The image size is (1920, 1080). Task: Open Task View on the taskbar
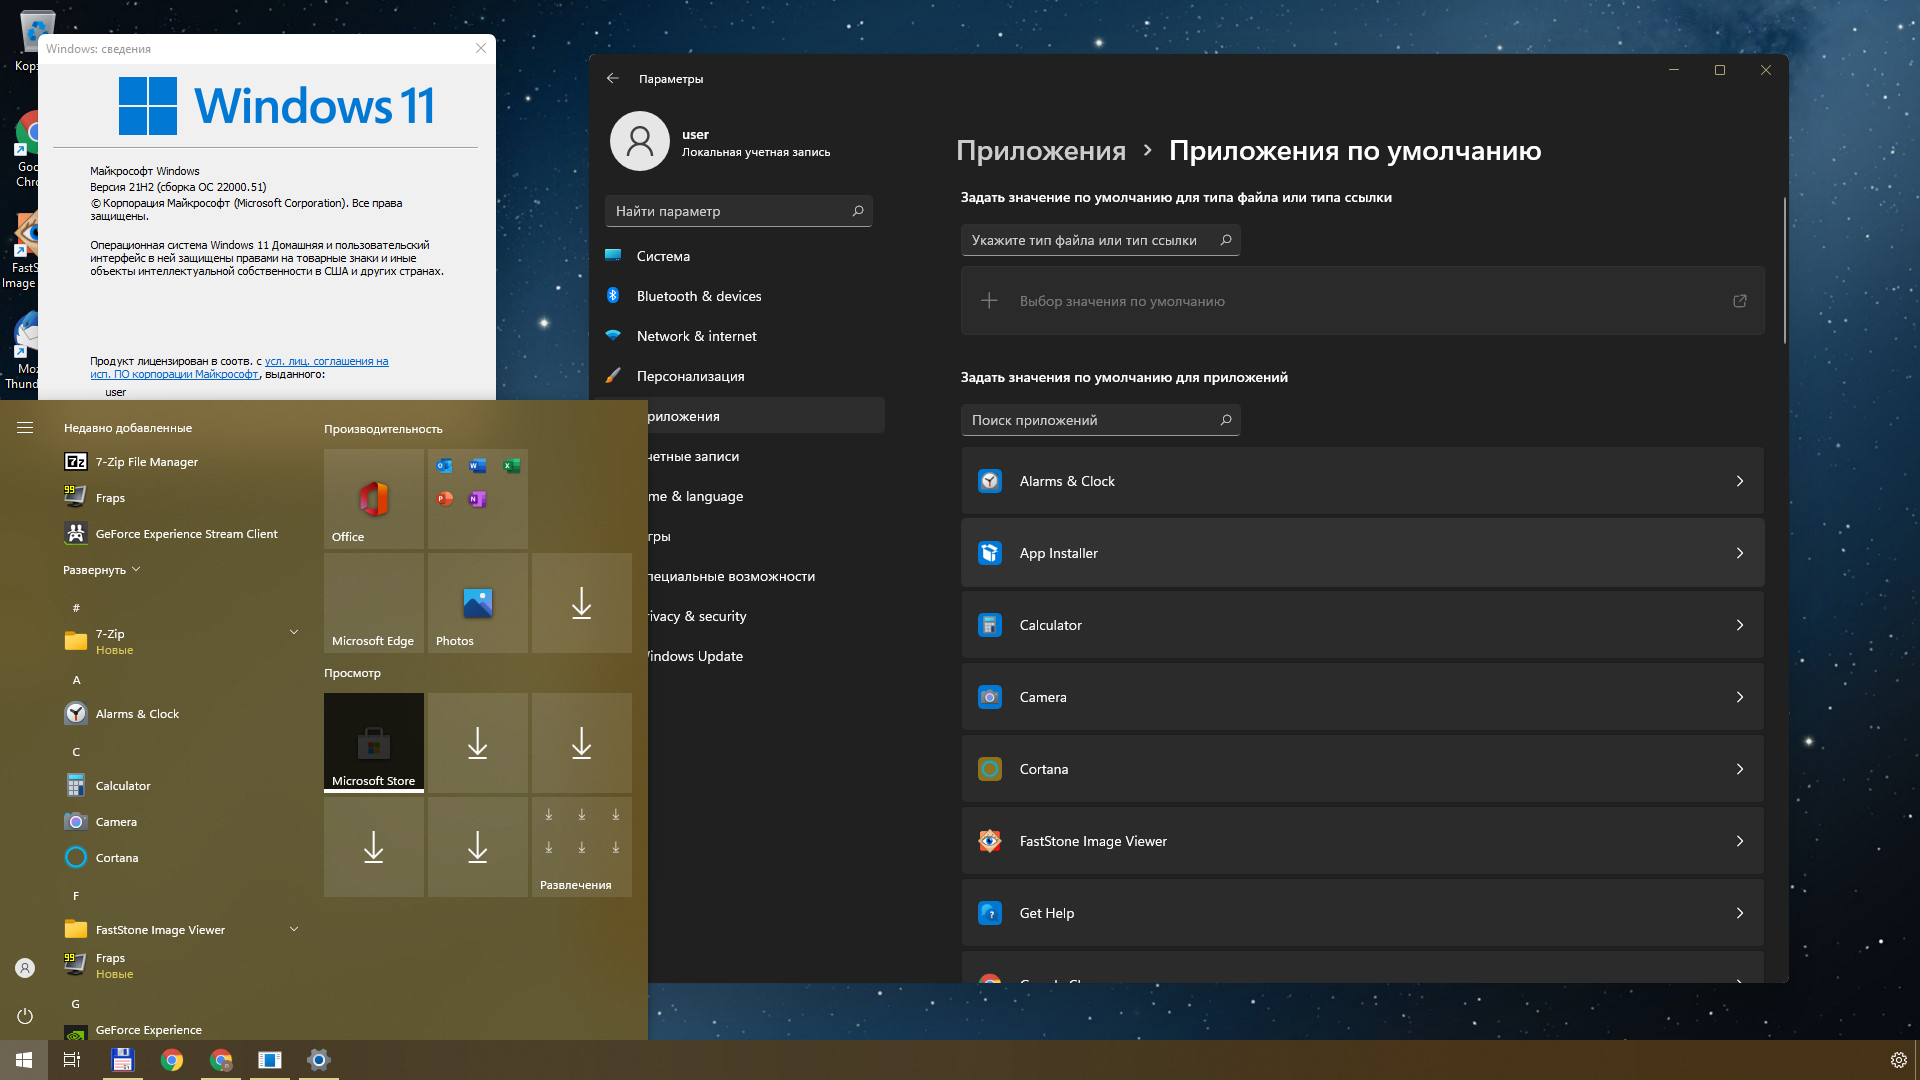[x=72, y=1060]
